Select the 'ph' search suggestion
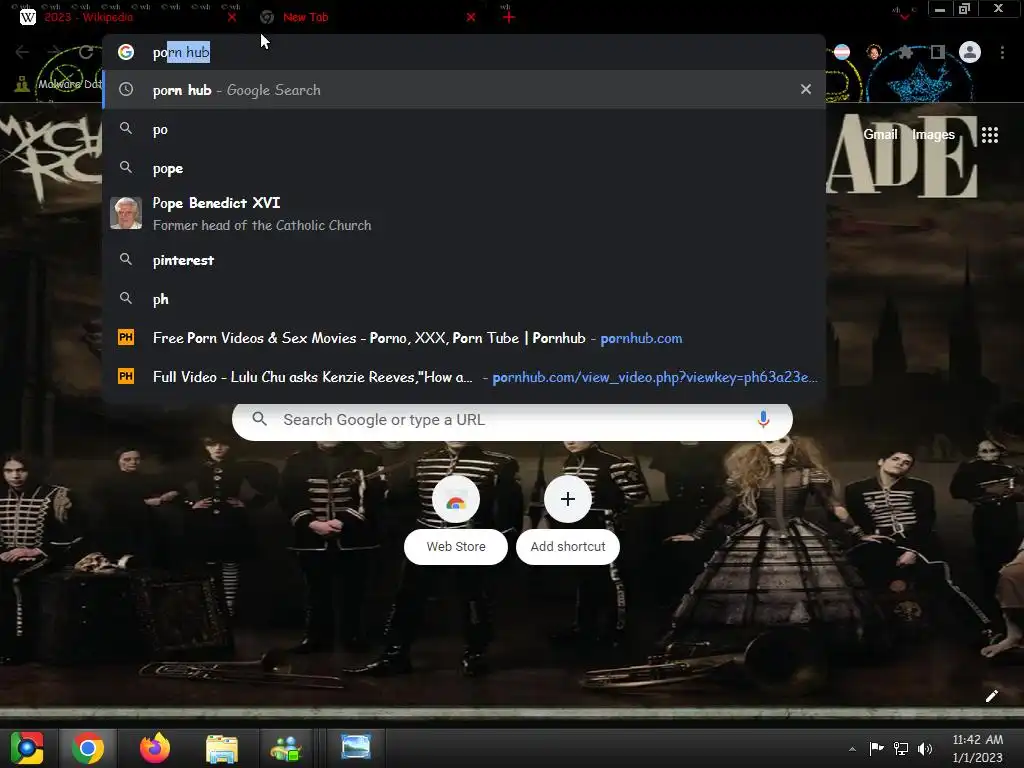 [x=464, y=299]
